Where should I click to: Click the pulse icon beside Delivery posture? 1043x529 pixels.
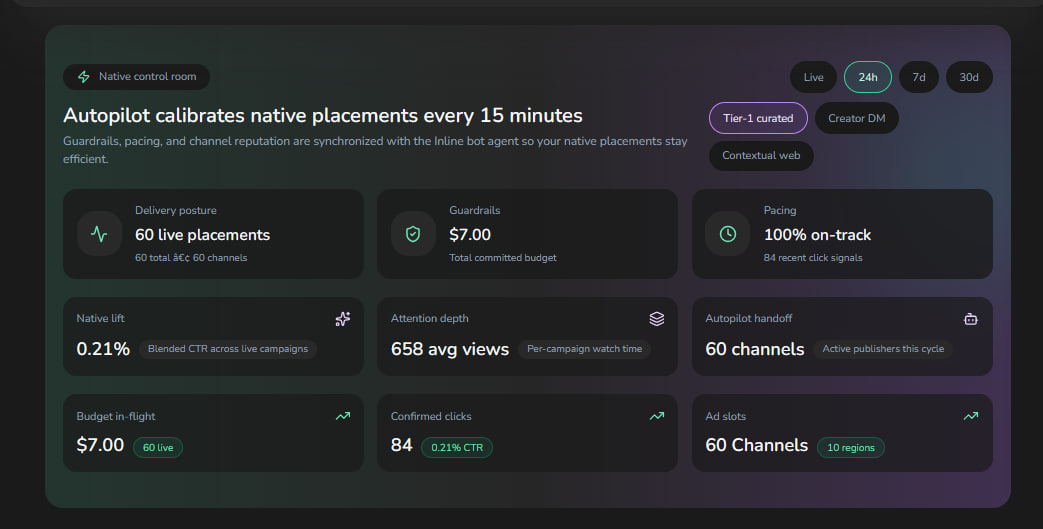click(99, 234)
